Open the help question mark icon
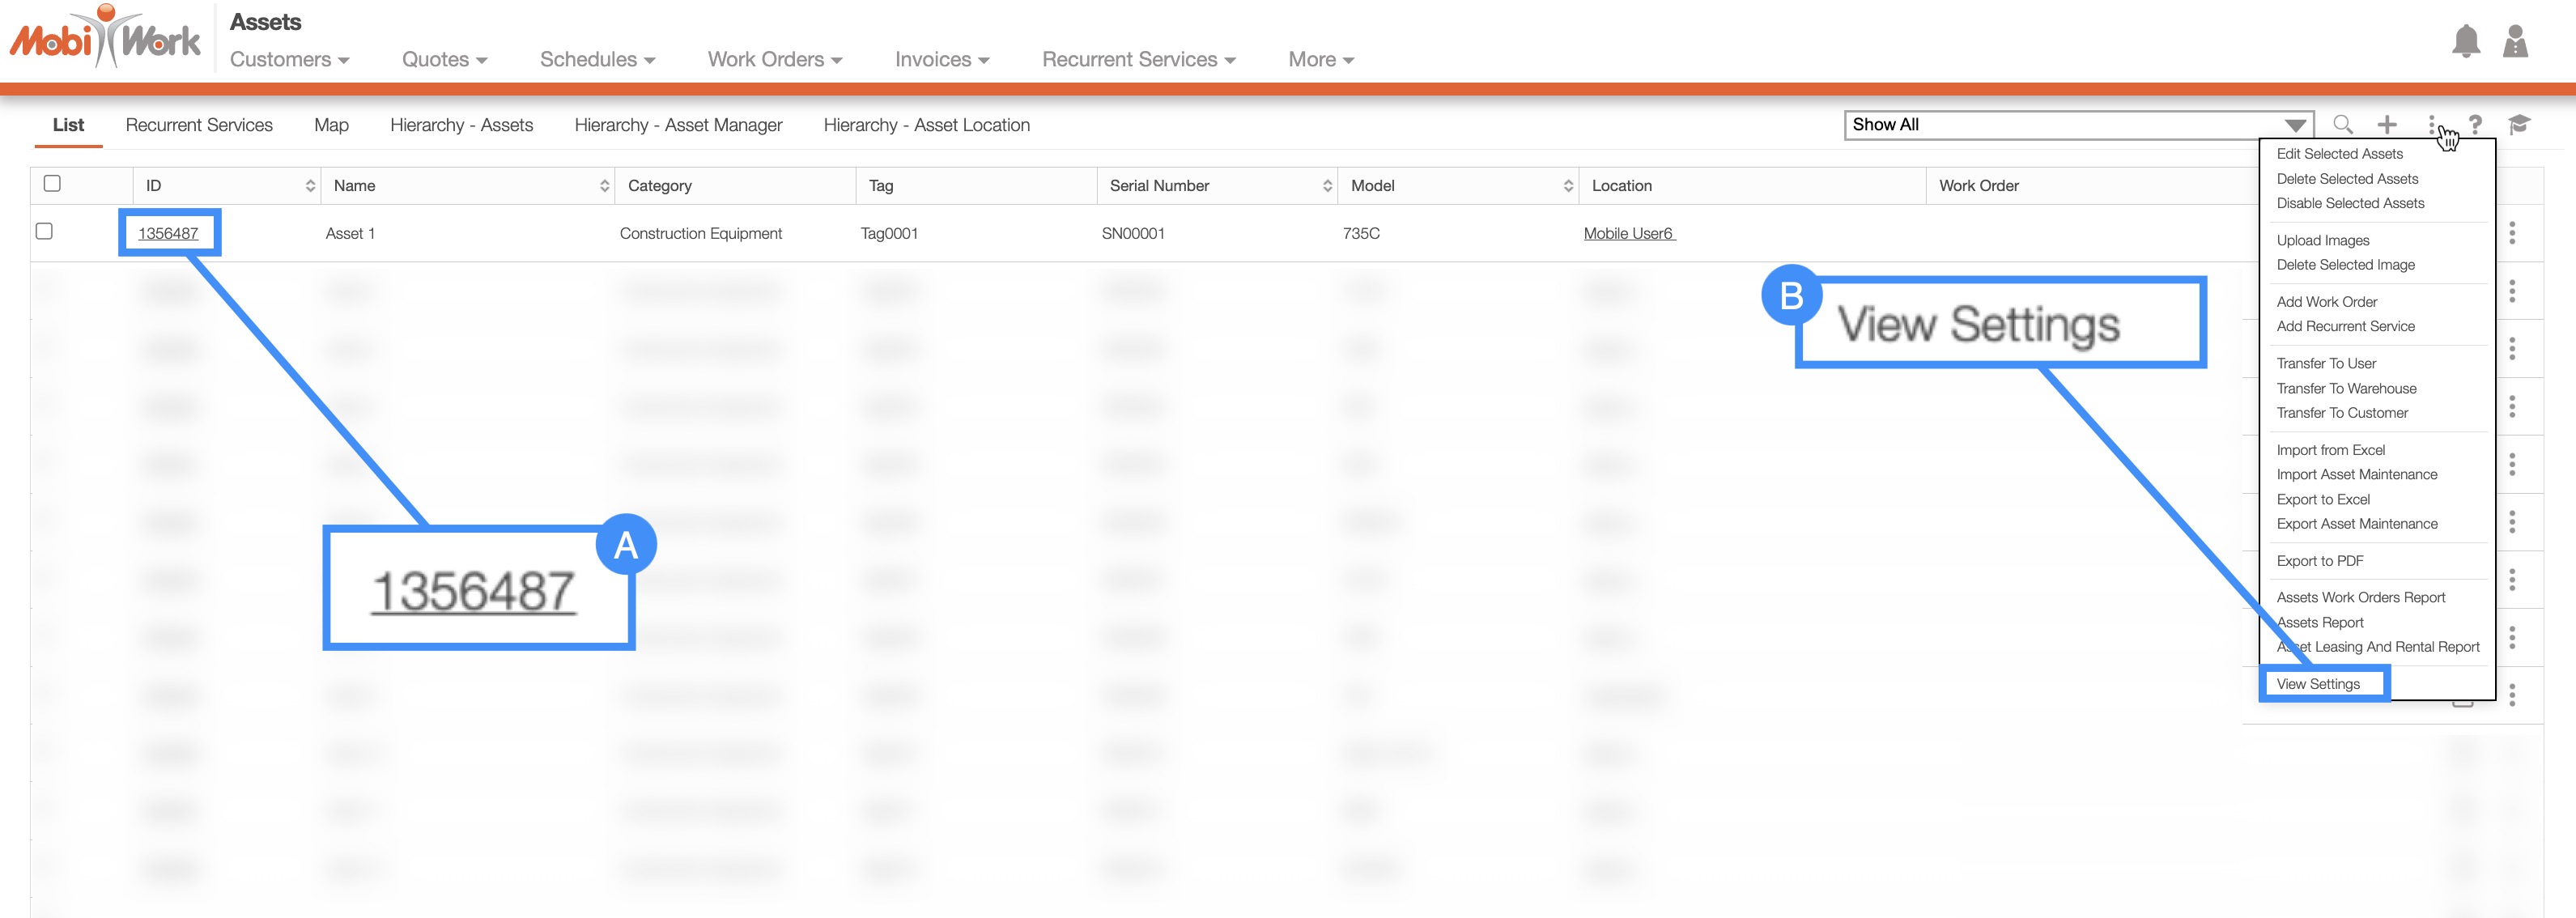The width and height of the screenshot is (2576, 918). tap(2475, 124)
